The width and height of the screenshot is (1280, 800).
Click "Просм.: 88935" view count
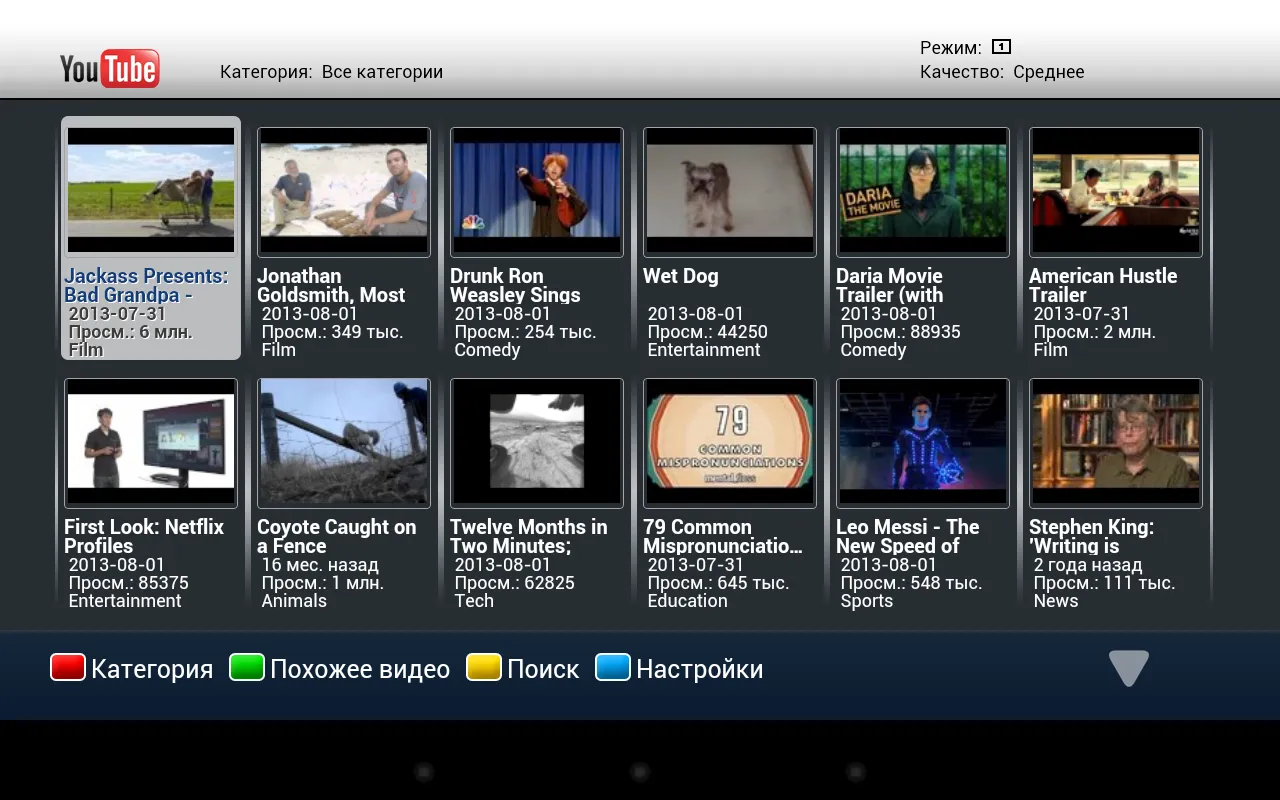(x=901, y=332)
